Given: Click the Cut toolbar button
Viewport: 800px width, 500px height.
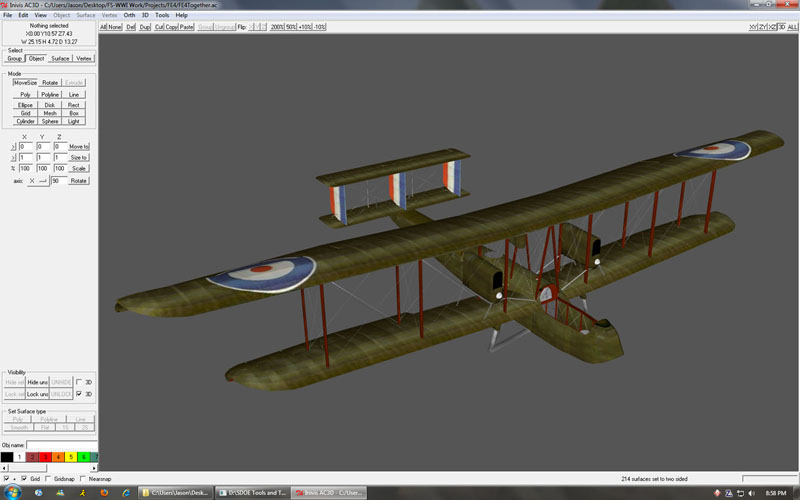Looking at the screenshot, I should [x=159, y=27].
